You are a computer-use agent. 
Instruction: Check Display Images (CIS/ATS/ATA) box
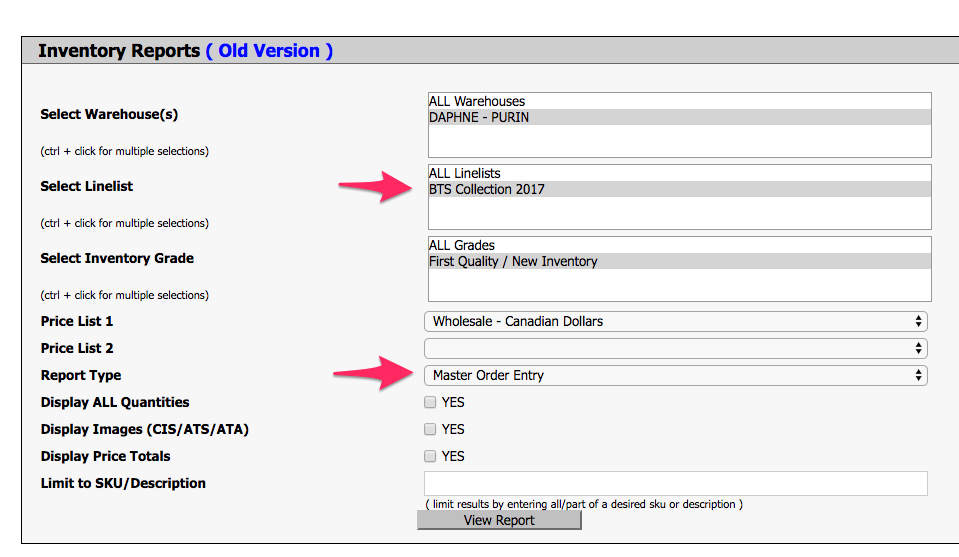coord(430,430)
